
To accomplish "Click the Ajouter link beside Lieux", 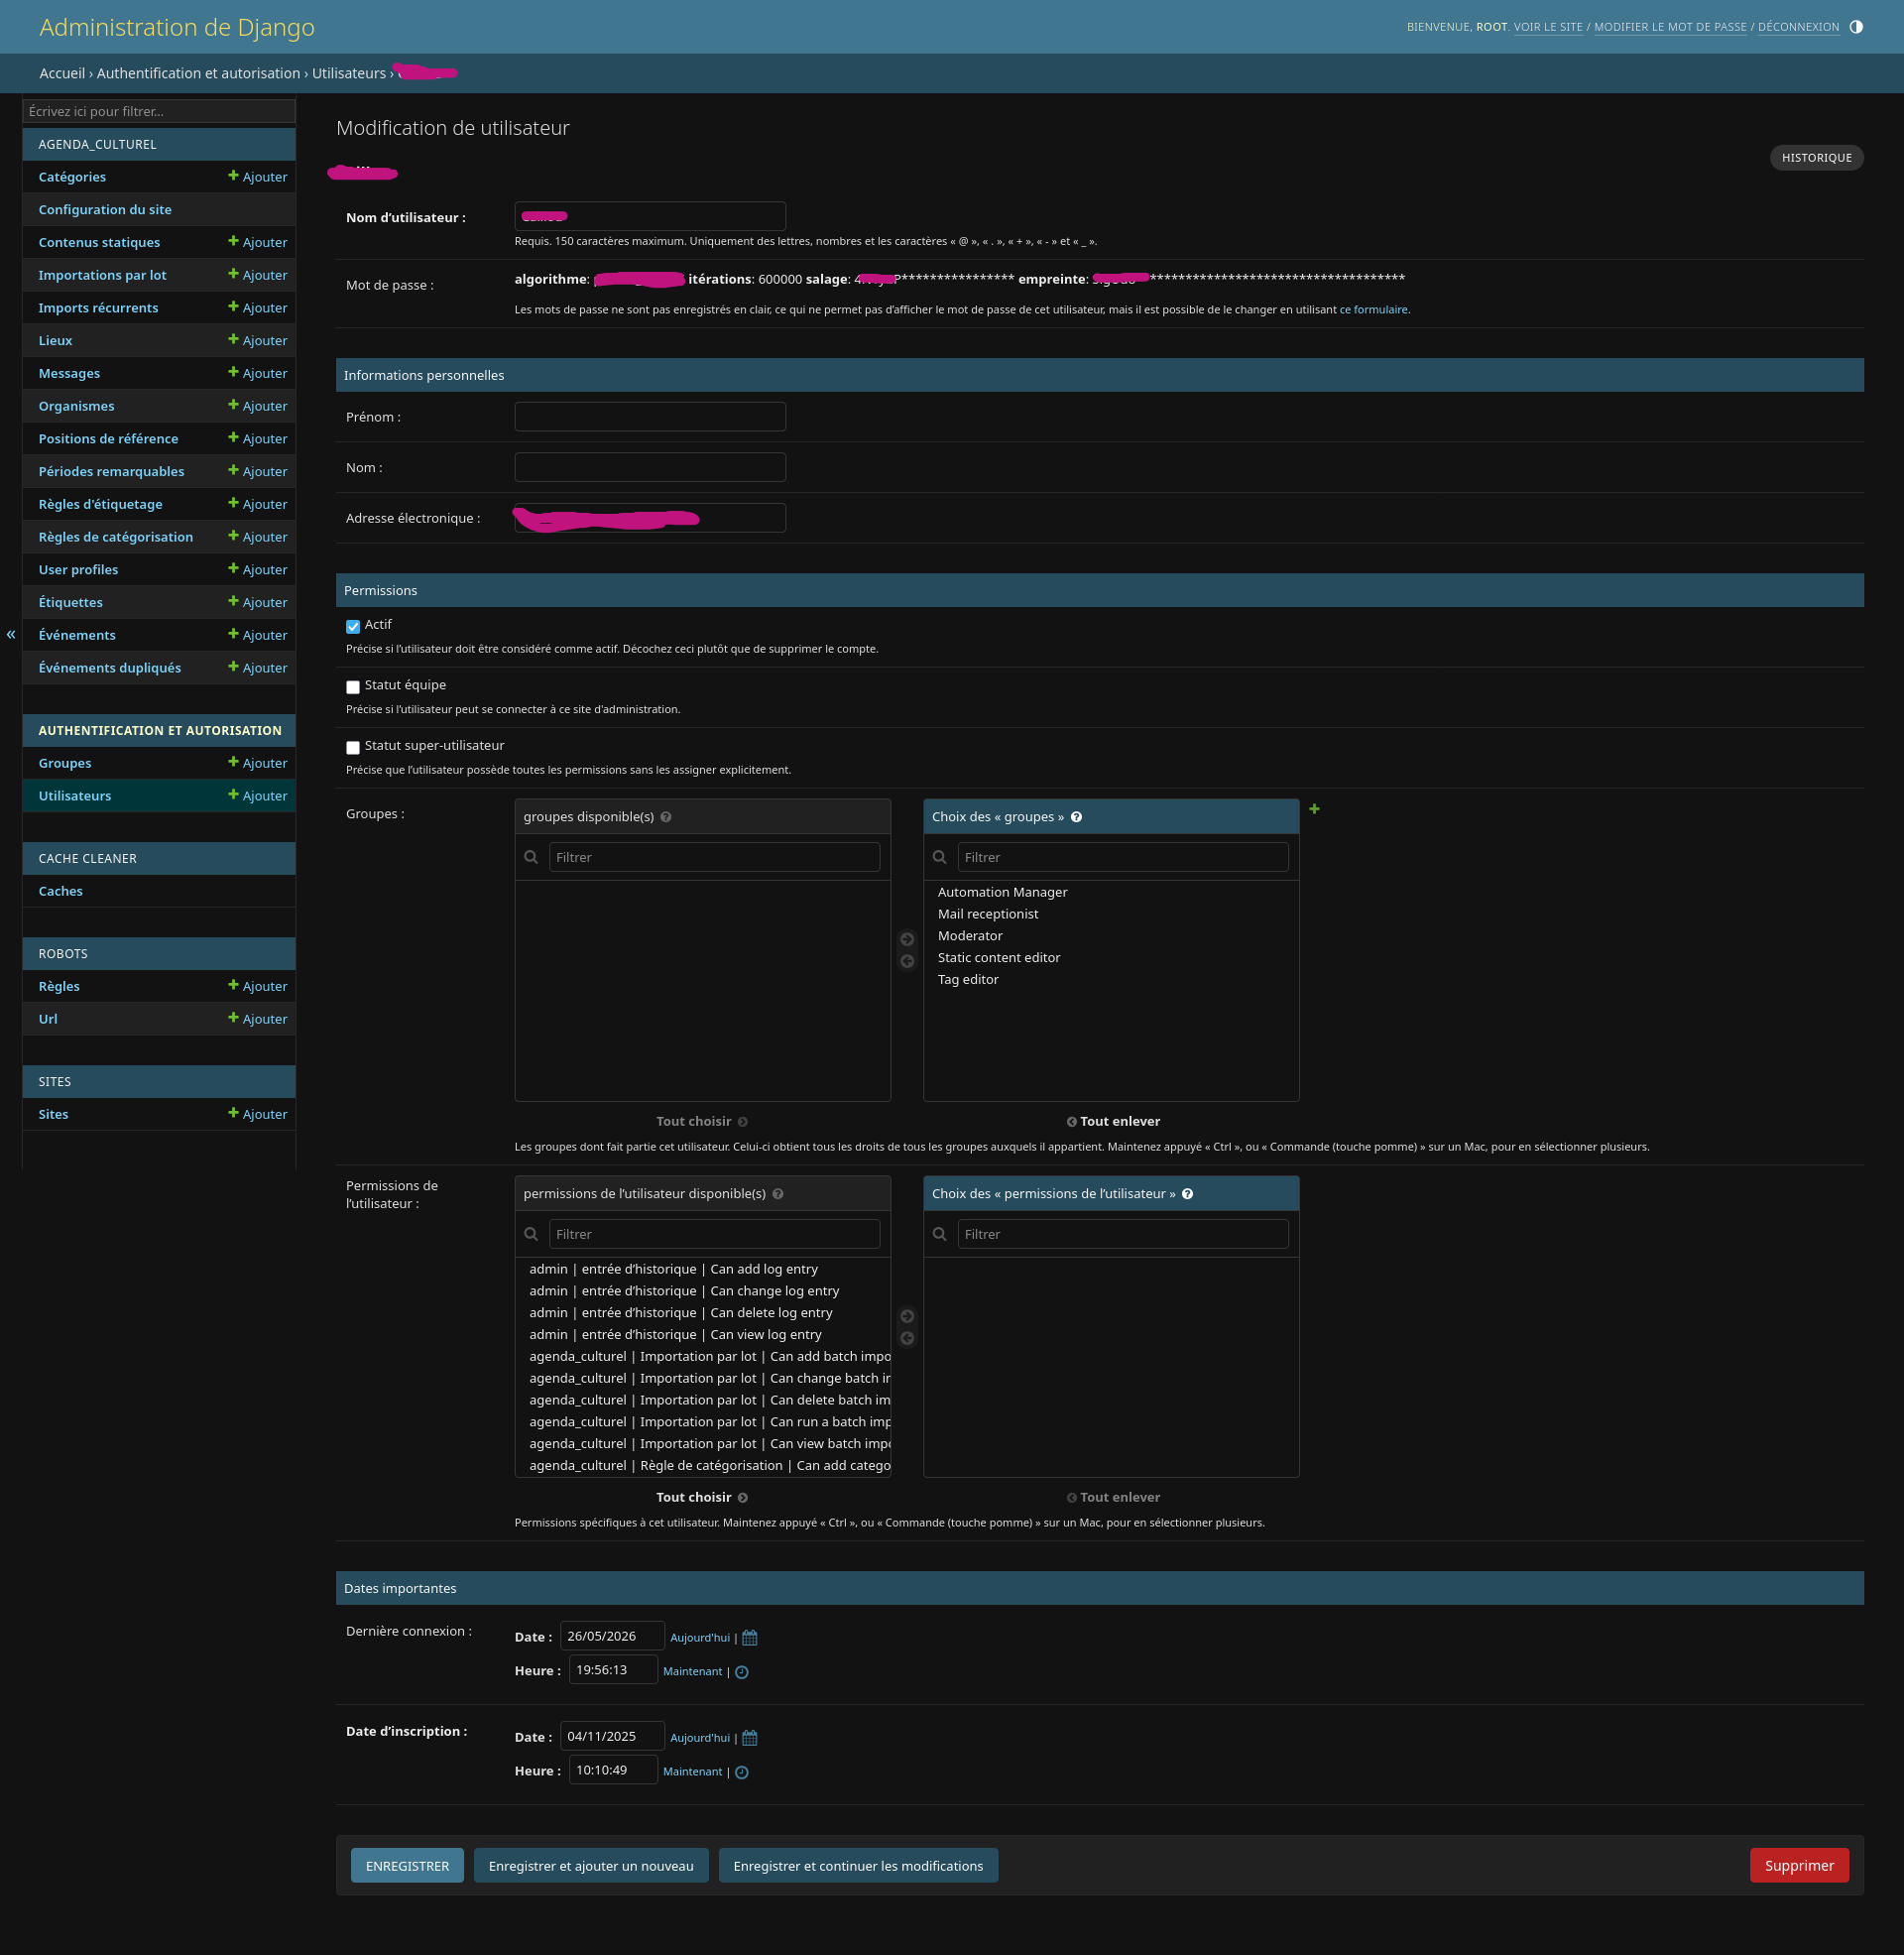I will (x=258, y=341).
